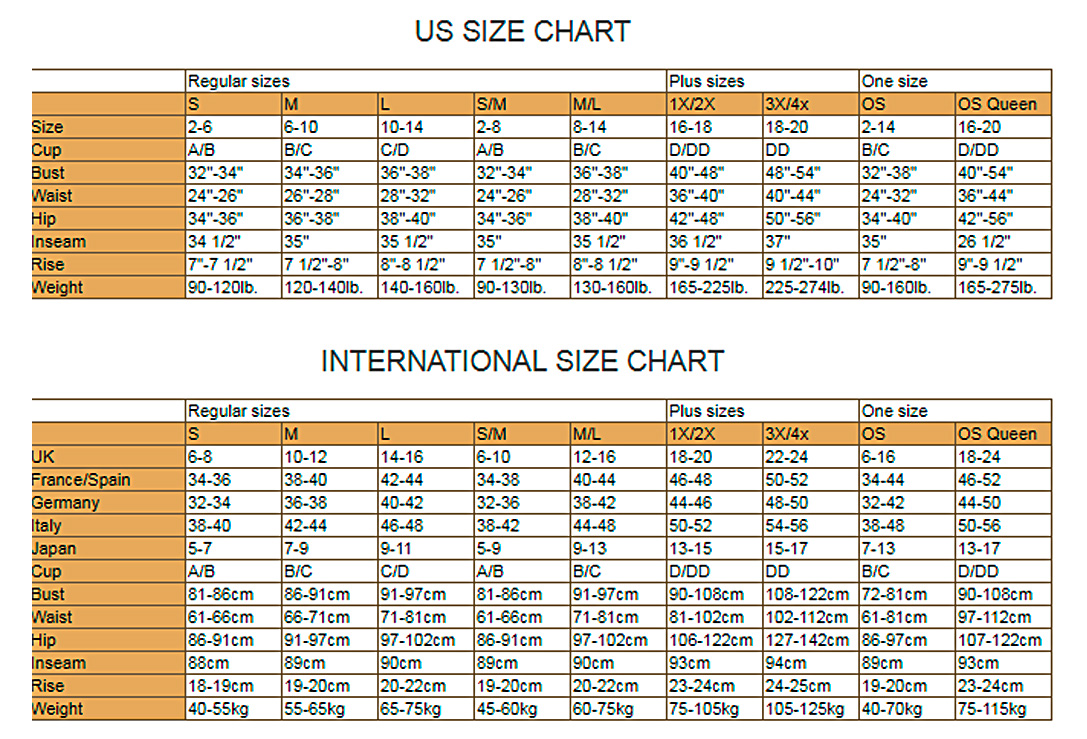This screenshot has width=1087, height=739.
Task: Select the 105-125kg weight cell
Action: pos(806,709)
